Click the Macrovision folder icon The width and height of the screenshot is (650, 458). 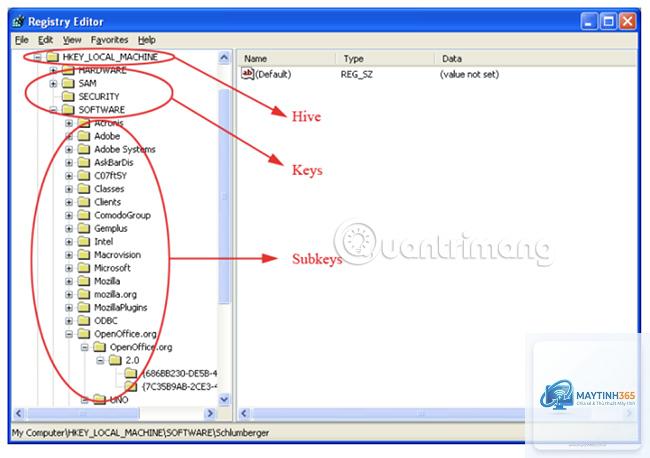point(84,254)
